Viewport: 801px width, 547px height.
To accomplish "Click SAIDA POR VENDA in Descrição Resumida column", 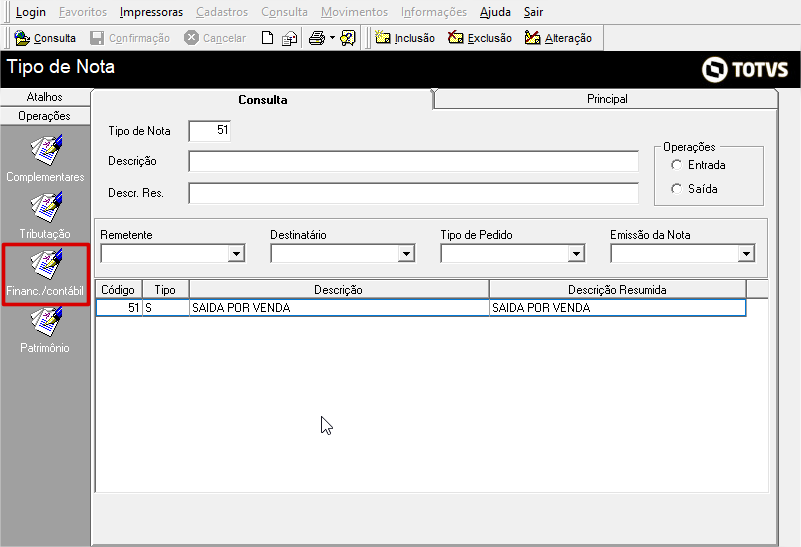I will pyautogui.click(x=617, y=308).
